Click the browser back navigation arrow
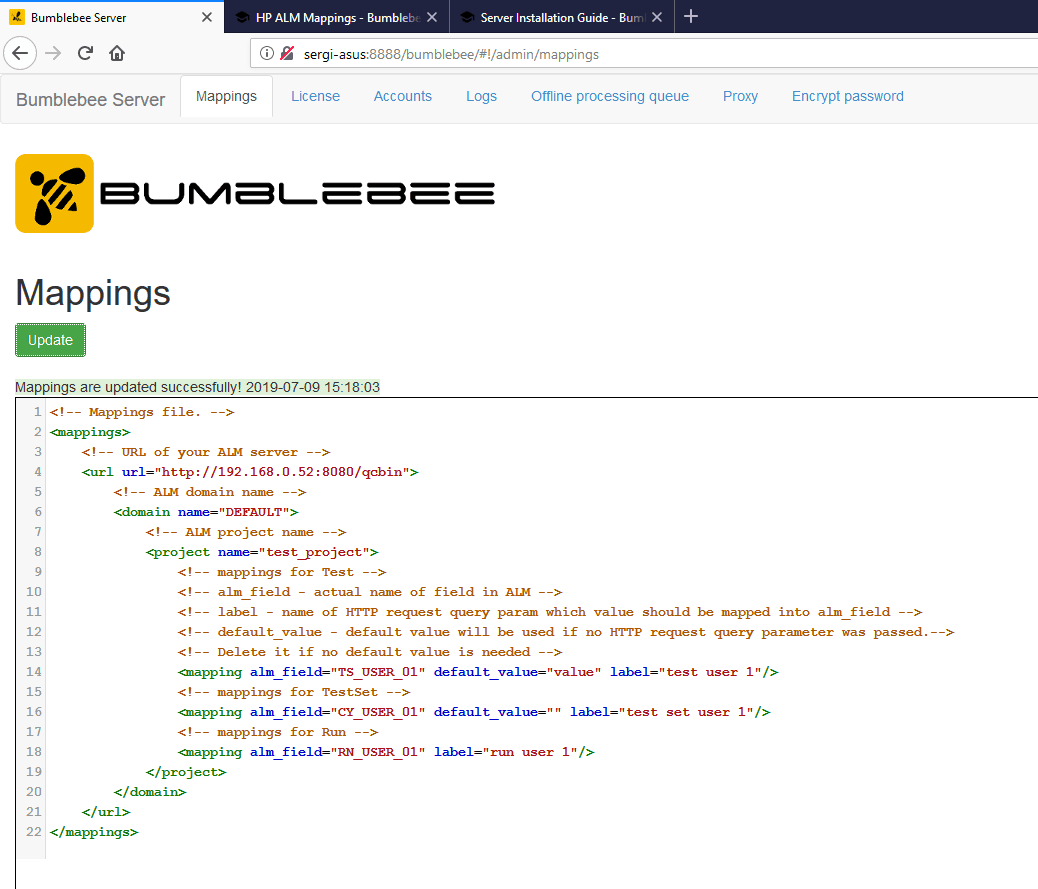The width and height of the screenshot is (1038, 889). [x=20, y=53]
